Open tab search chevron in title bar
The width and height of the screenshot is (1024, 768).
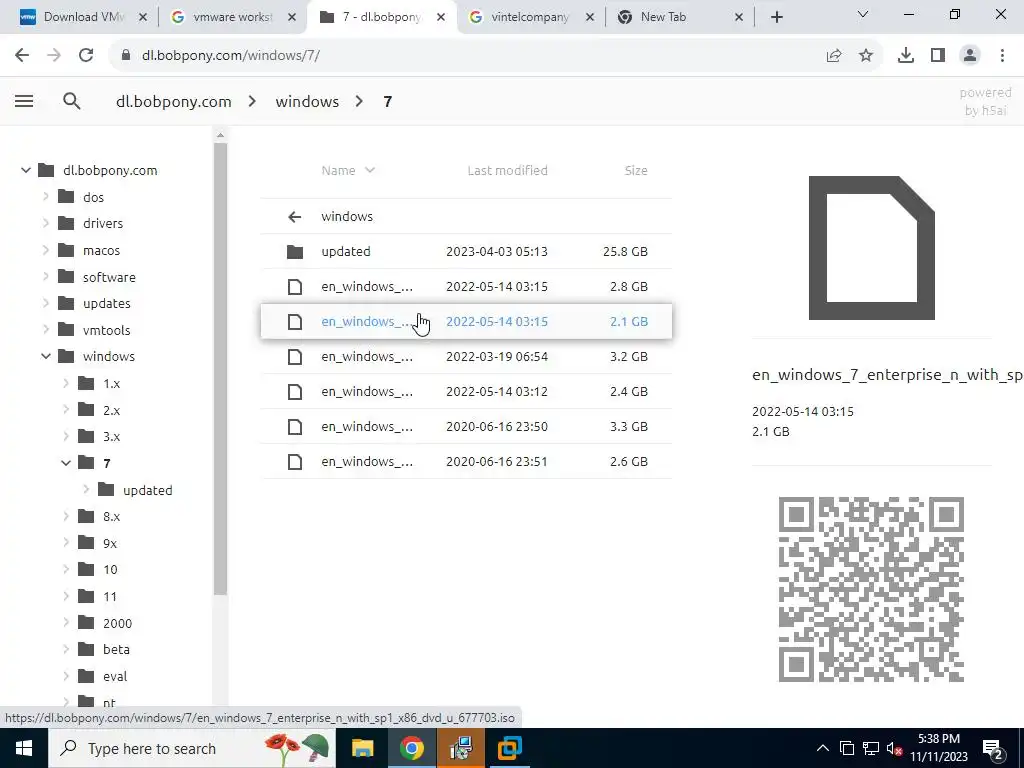point(863,14)
